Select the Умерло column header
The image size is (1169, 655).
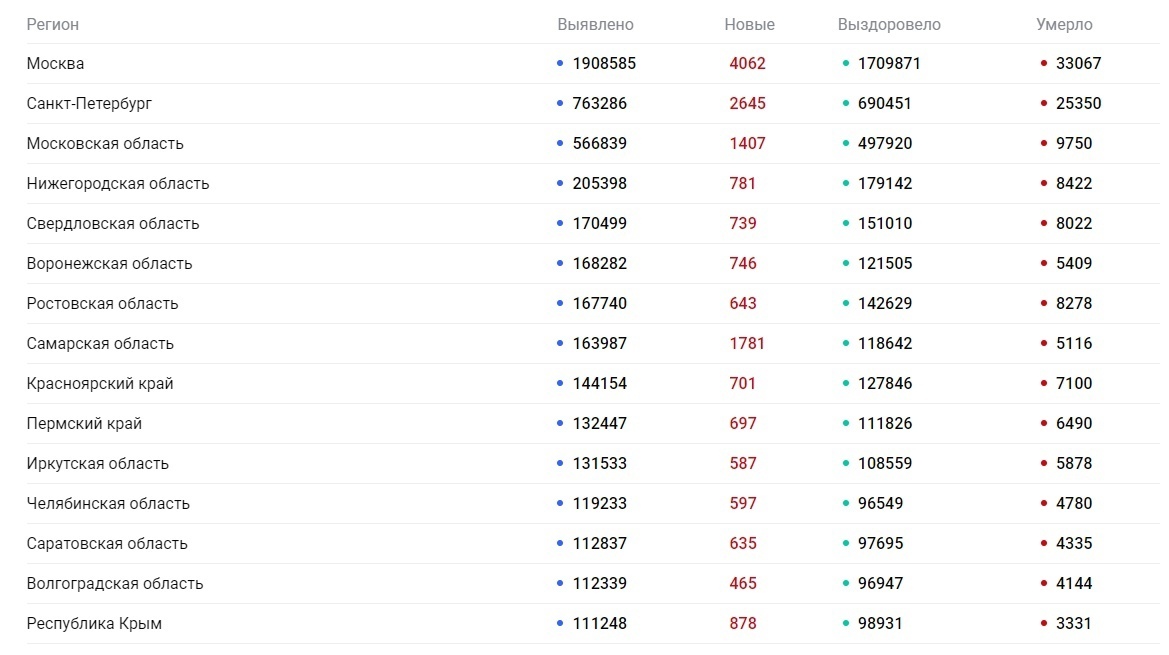(1064, 24)
